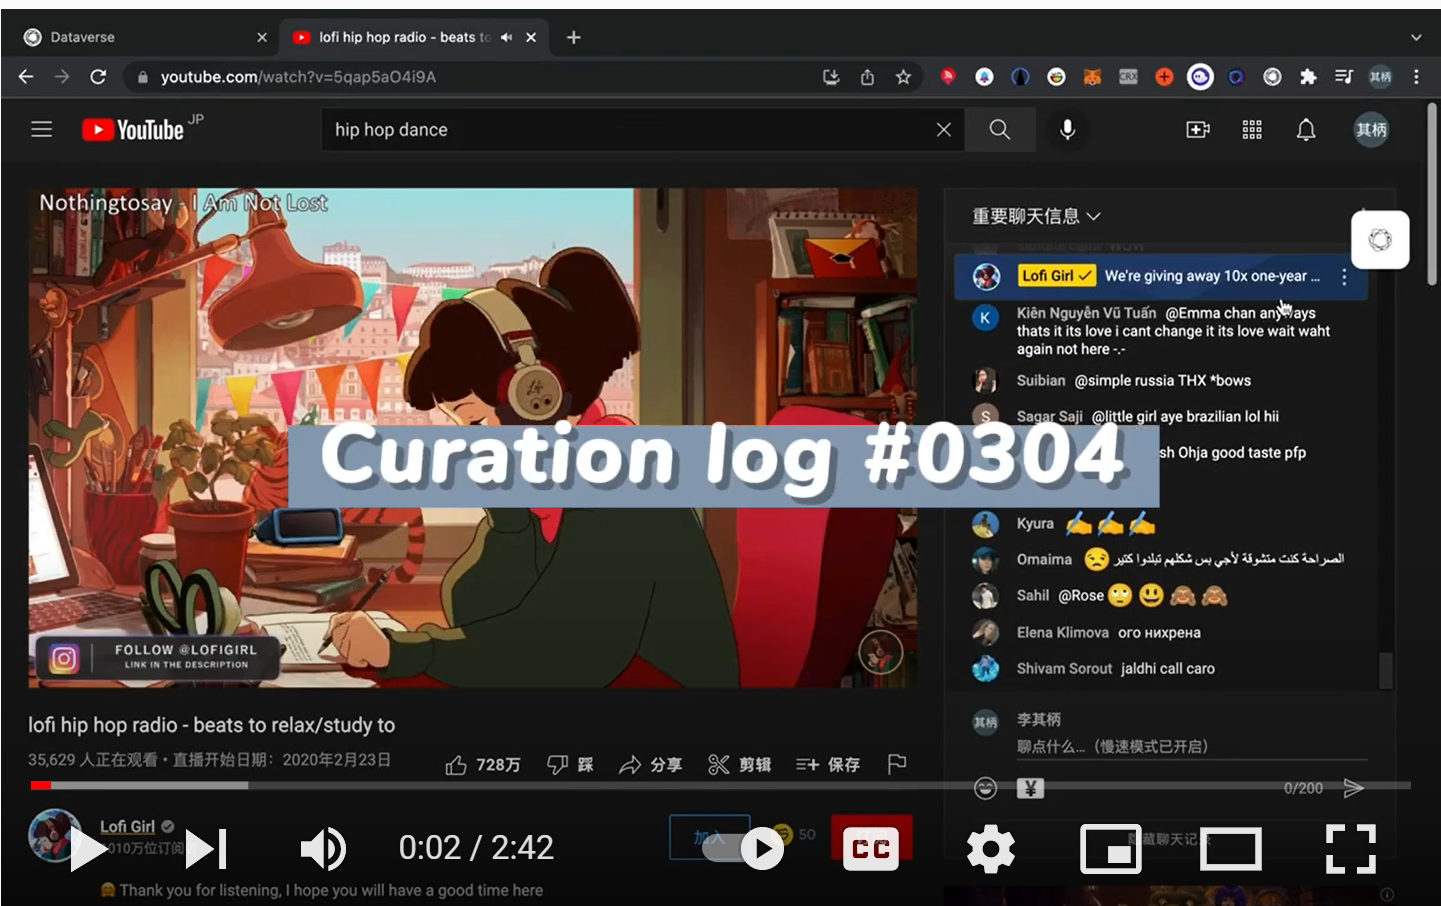Save the video to a playlist via 保存
The image size is (1441, 906).
point(828,765)
